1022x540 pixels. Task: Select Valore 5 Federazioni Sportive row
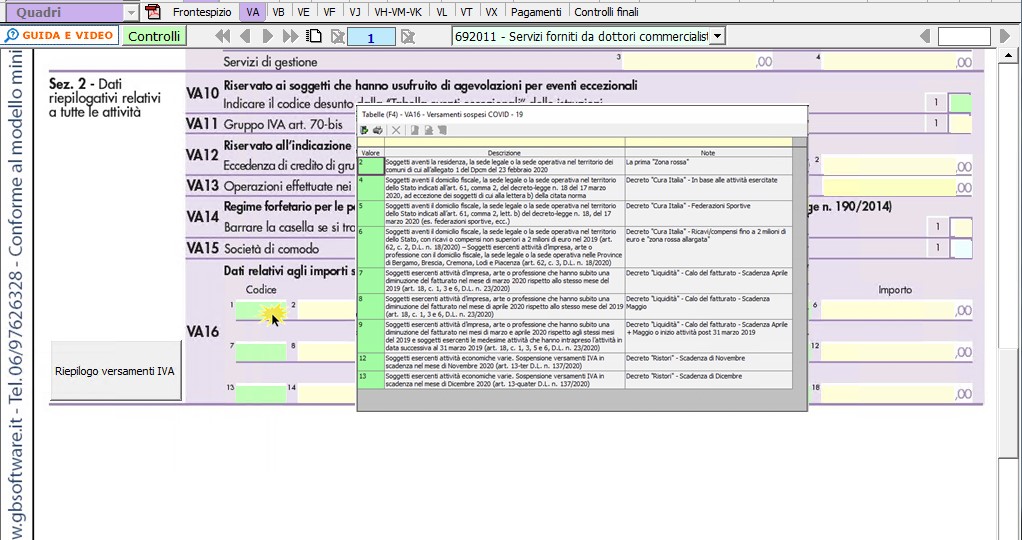[575, 214]
